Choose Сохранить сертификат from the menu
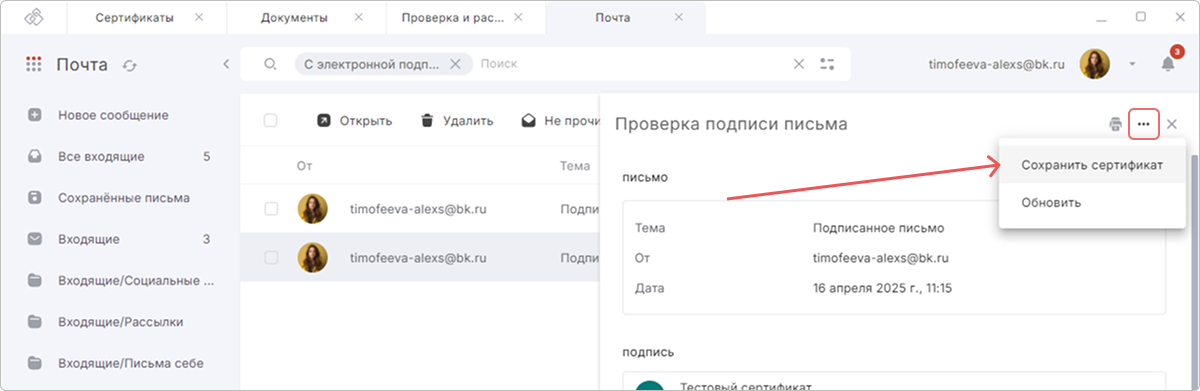The width and height of the screenshot is (1200, 391). [x=1092, y=165]
